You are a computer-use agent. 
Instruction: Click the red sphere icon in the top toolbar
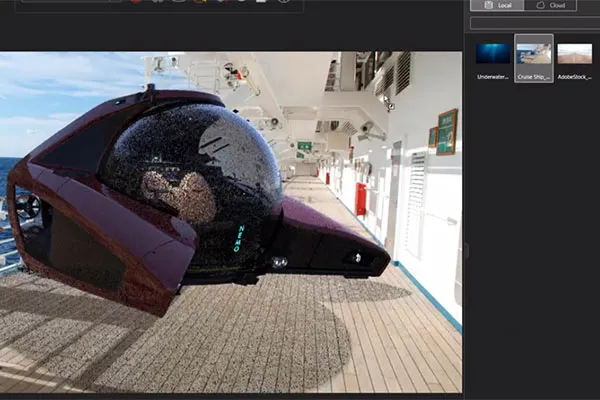tap(135, 1)
